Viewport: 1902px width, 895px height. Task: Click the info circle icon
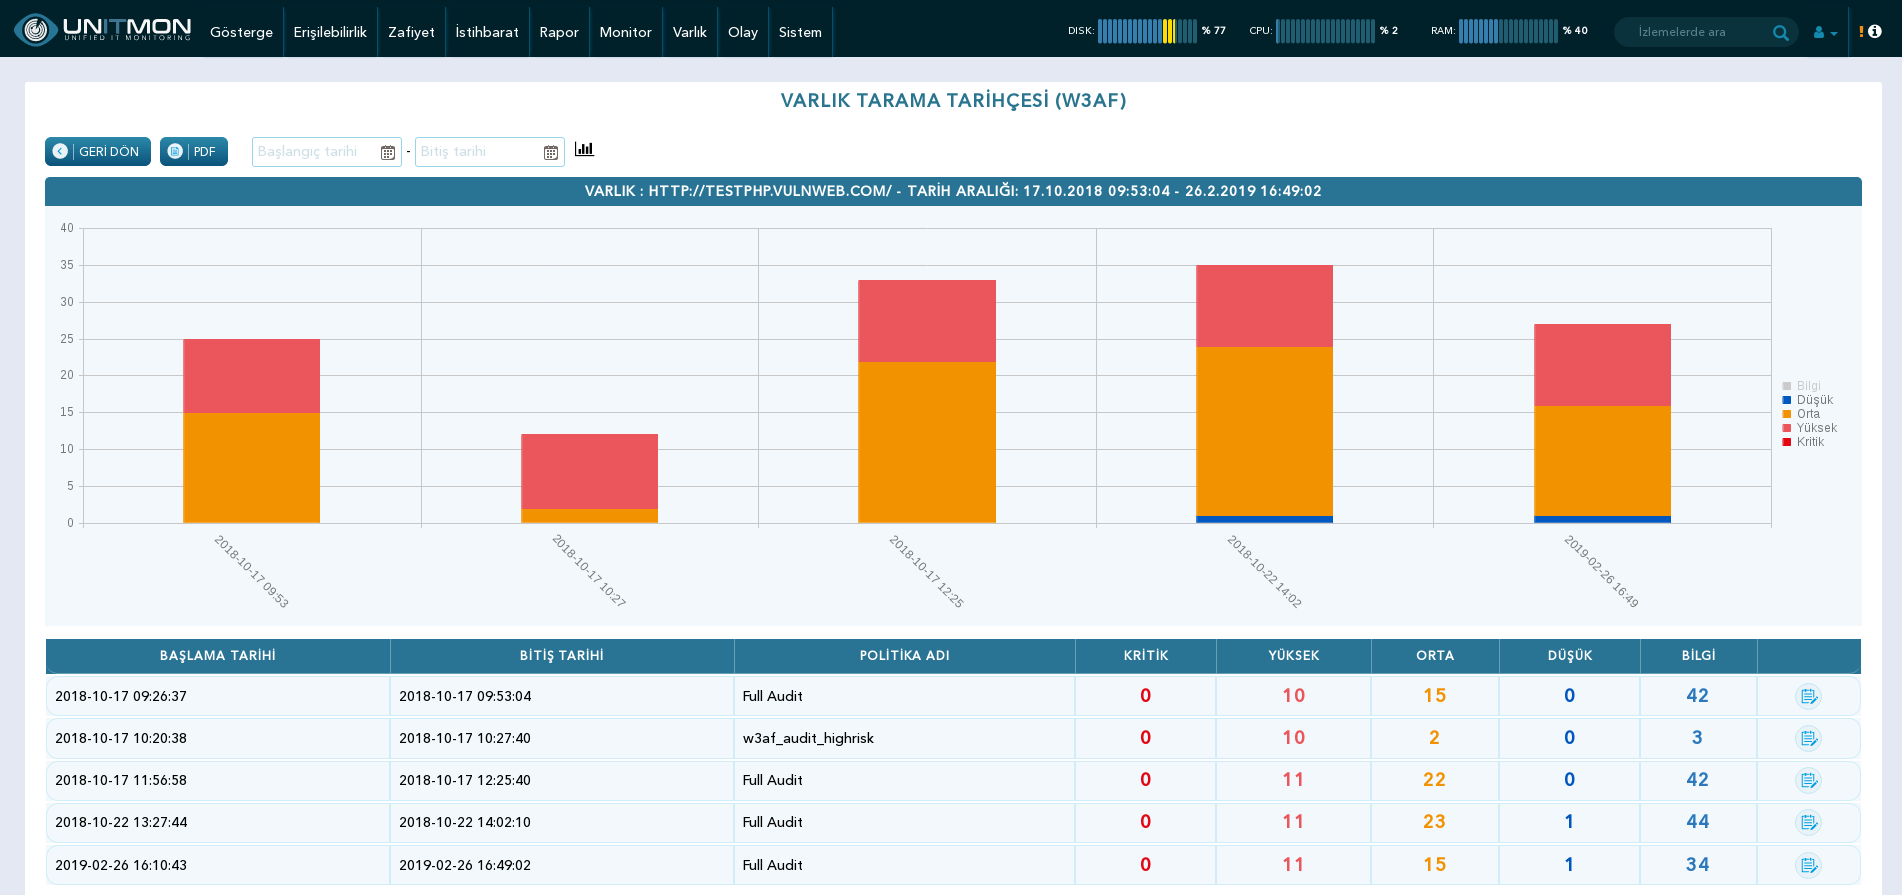tap(1875, 31)
